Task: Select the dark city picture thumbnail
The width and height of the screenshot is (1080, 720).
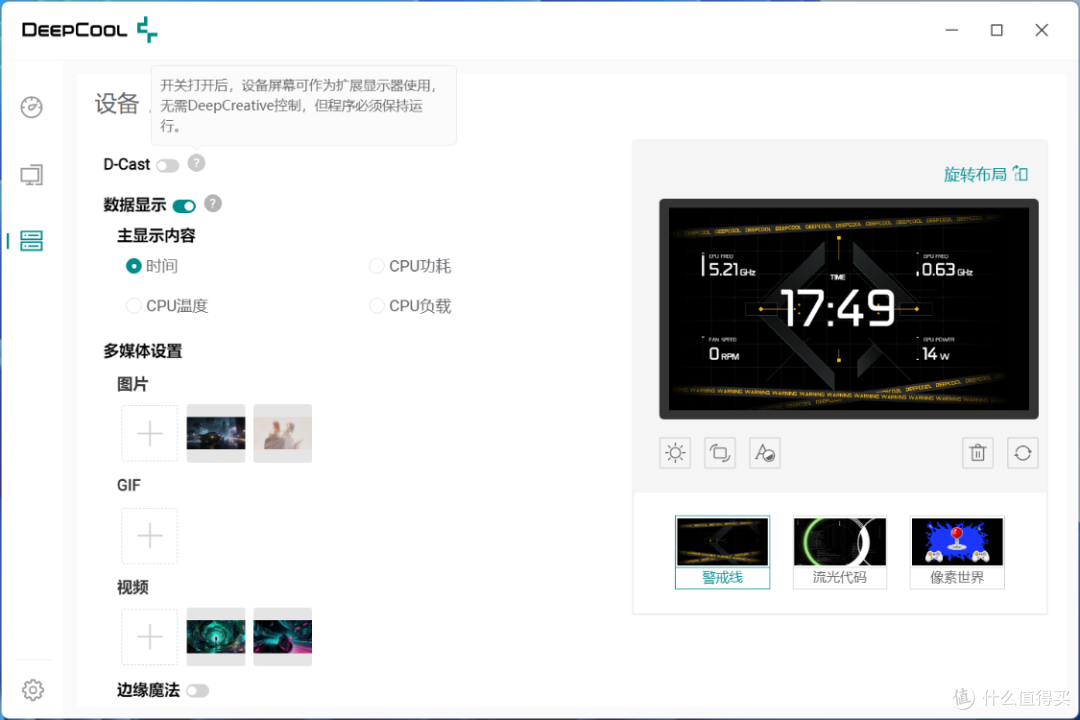Action: 216,433
